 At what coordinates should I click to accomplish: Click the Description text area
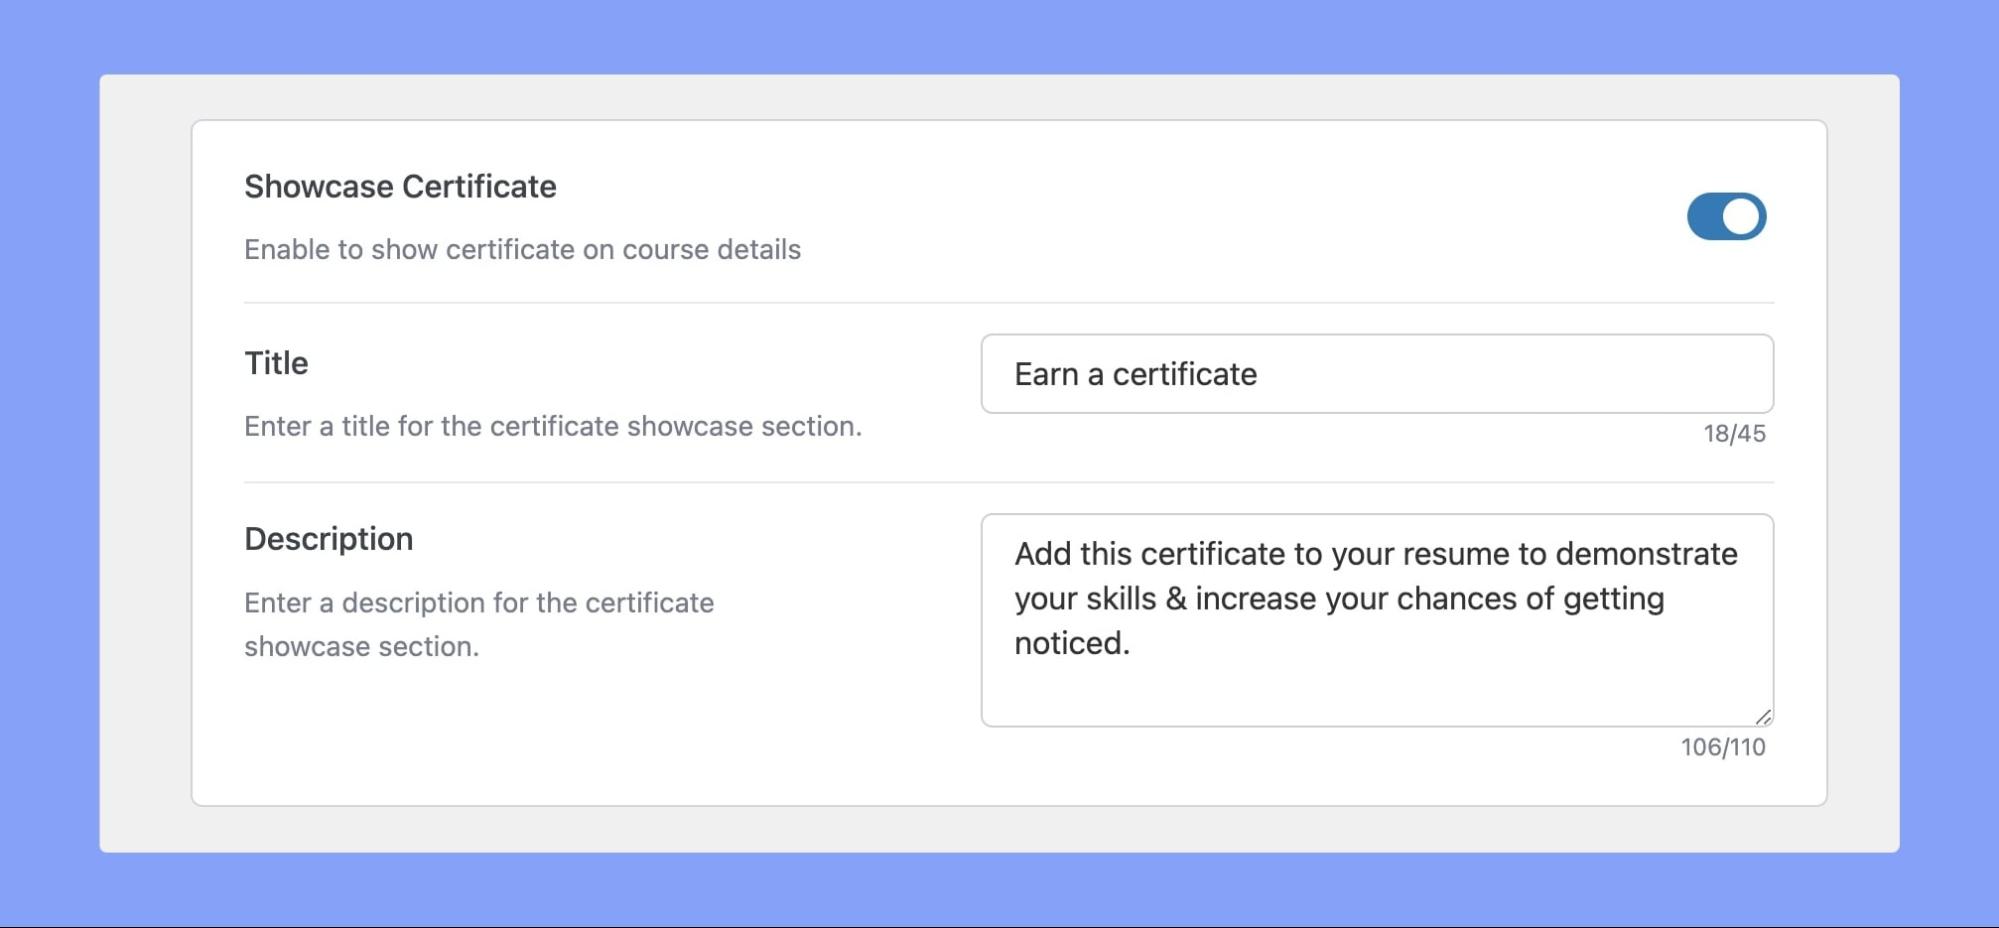pyautogui.click(x=1377, y=620)
